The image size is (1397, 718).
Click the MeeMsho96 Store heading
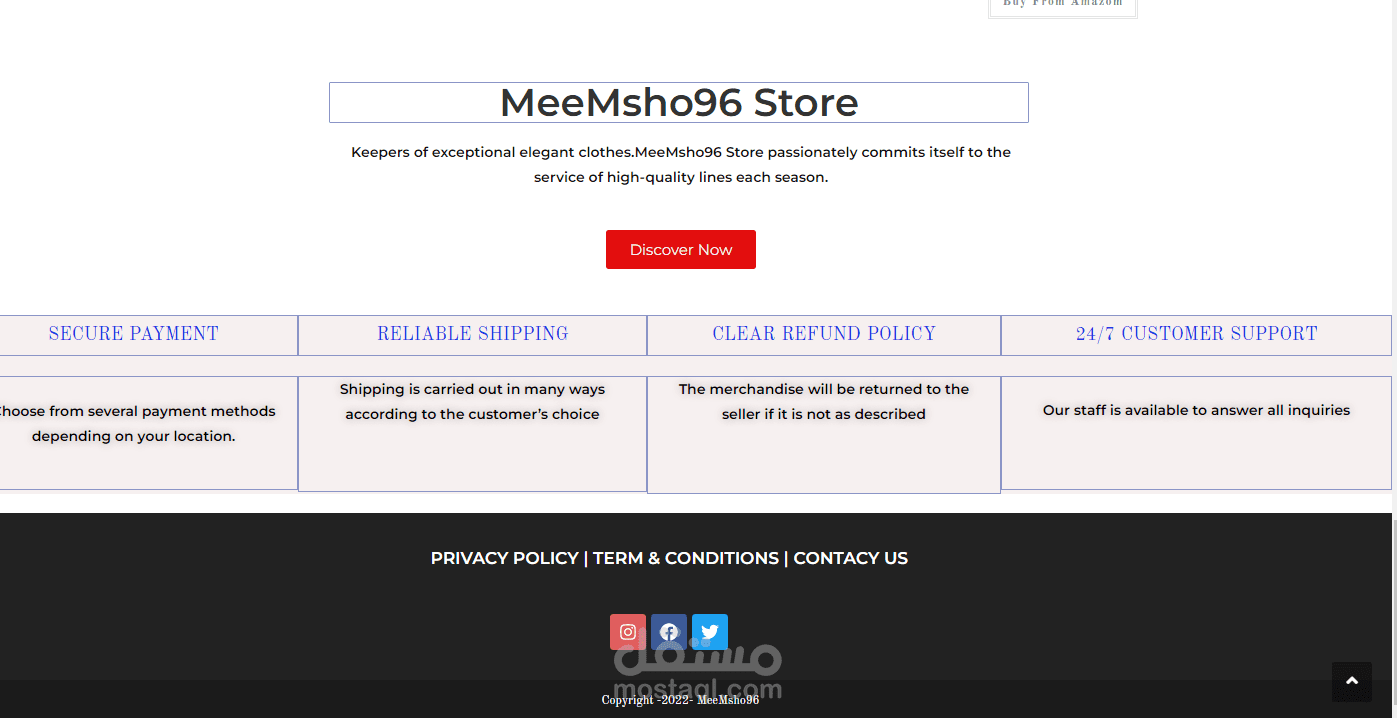click(679, 103)
